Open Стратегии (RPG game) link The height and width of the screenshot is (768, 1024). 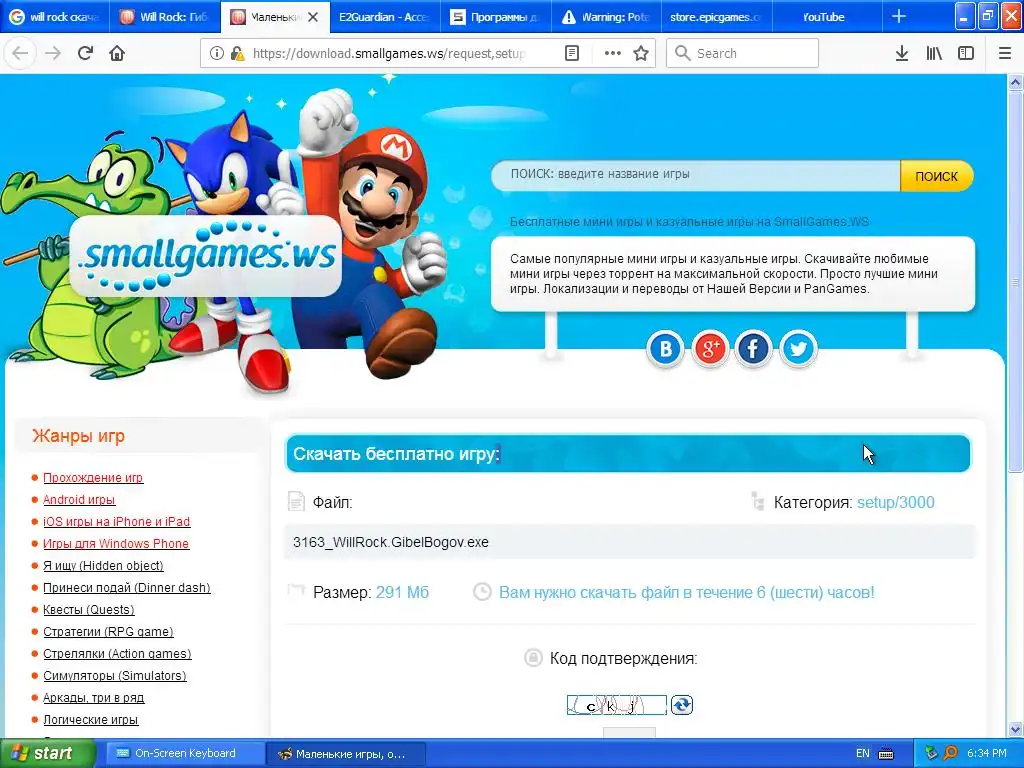point(108,632)
